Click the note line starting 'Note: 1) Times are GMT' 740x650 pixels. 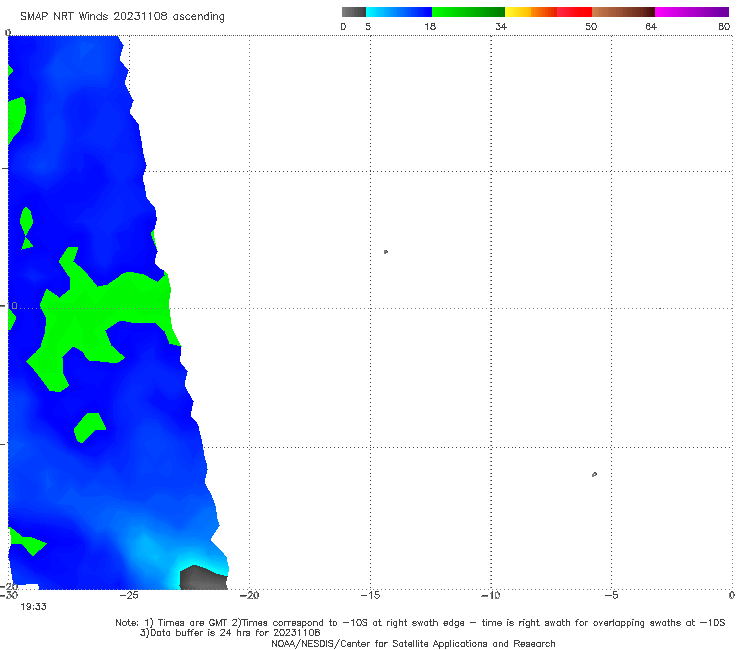(x=420, y=623)
